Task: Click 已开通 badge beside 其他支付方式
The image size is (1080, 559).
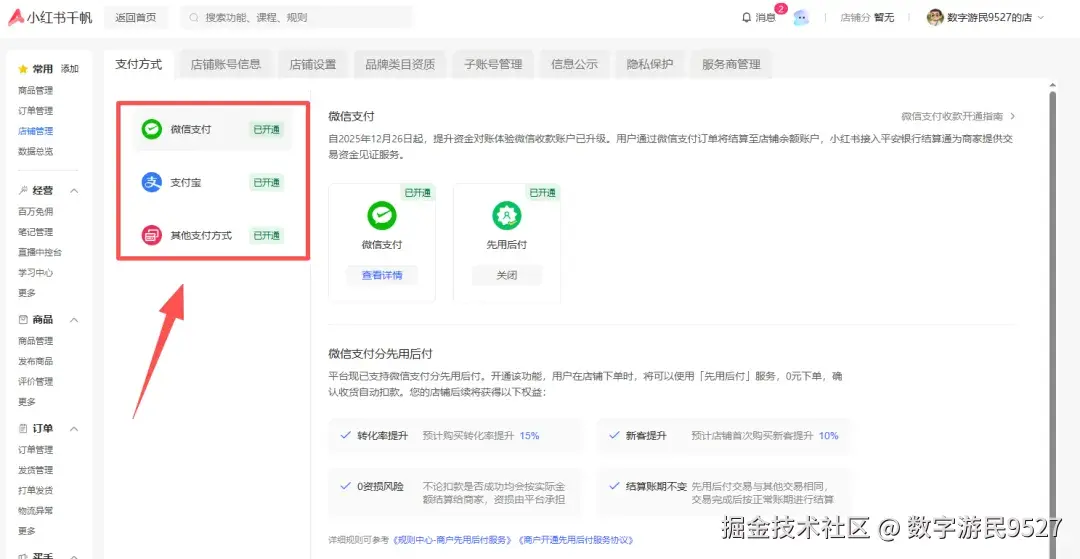Action: point(267,235)
